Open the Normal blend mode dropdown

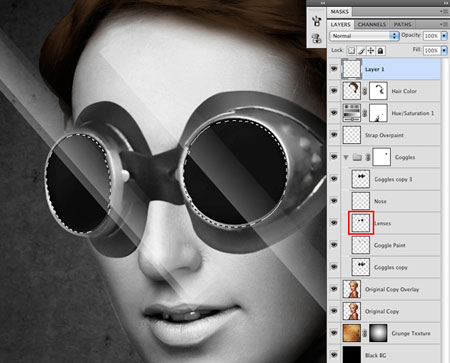point(364,36)
